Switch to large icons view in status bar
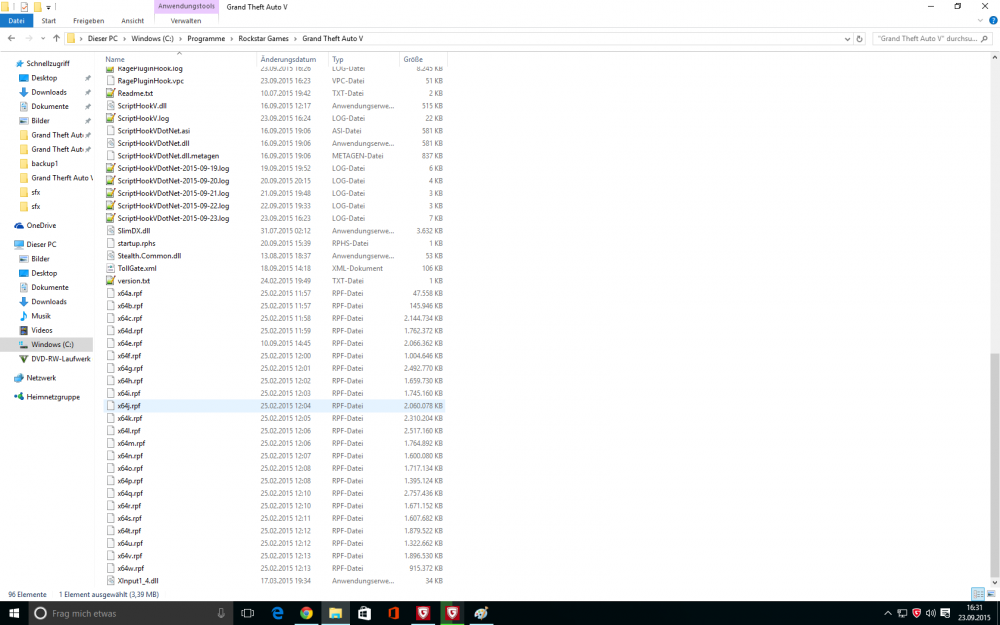This screenshot has width=1000, height=625. (990, 594)
